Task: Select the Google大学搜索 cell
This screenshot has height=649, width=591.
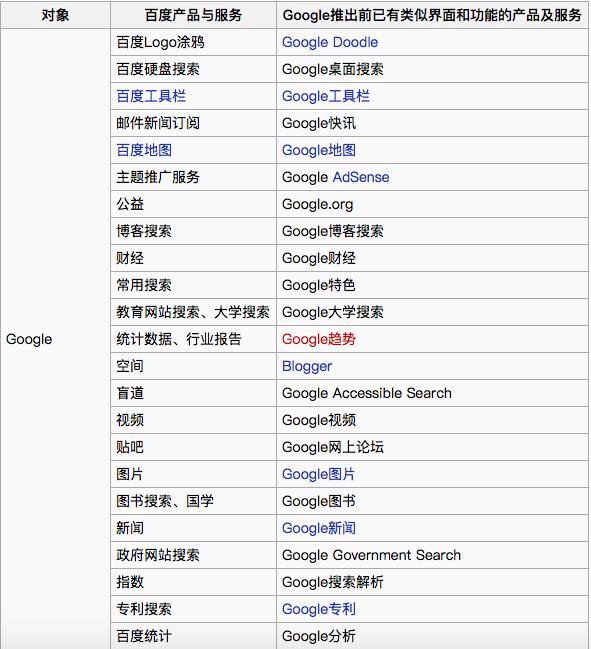Action: pyautogui.click(x=432, y=312)
